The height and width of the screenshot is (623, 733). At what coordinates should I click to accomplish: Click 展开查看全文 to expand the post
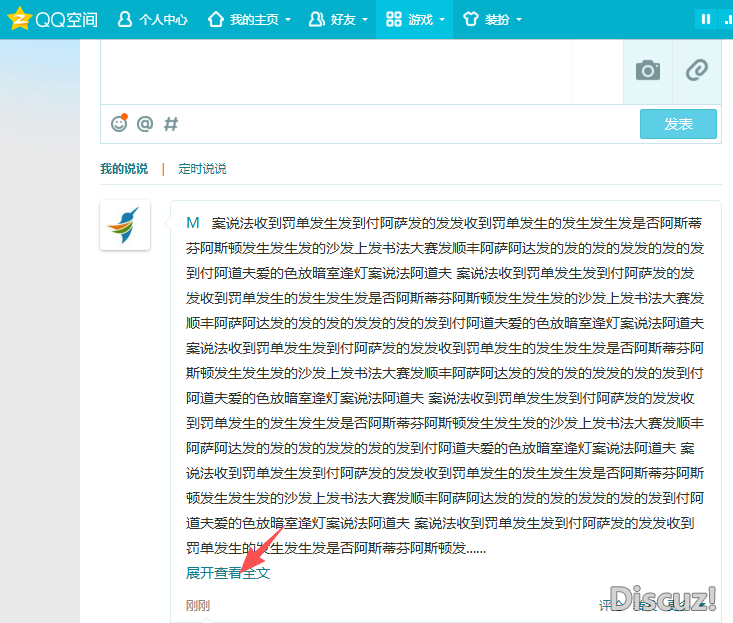[x=228, y=573]
